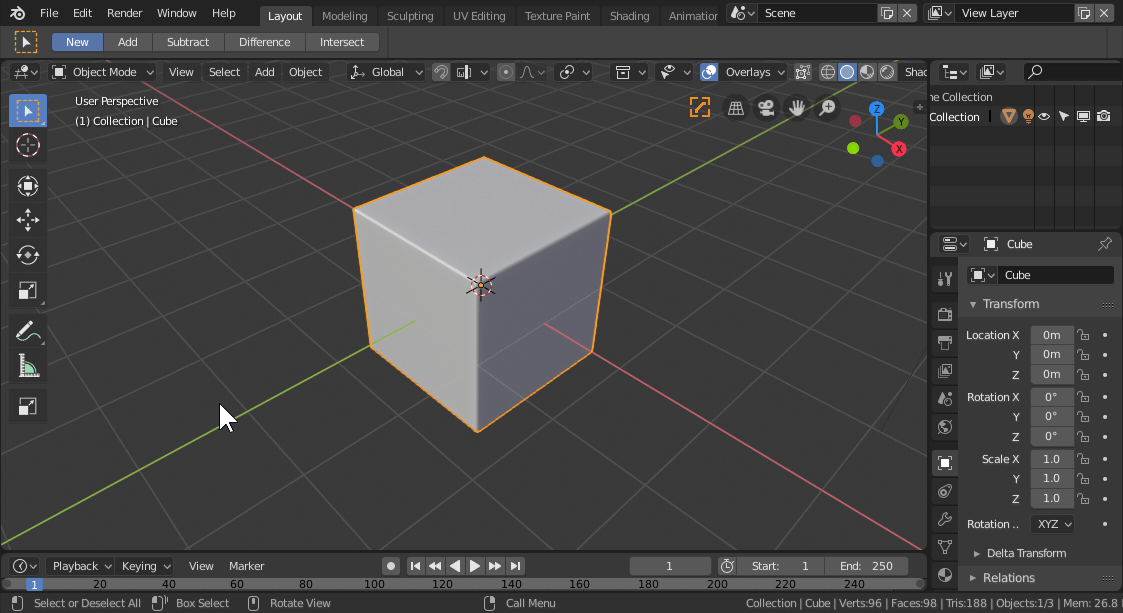Activate the Move tool

click(x=28, y=220)
